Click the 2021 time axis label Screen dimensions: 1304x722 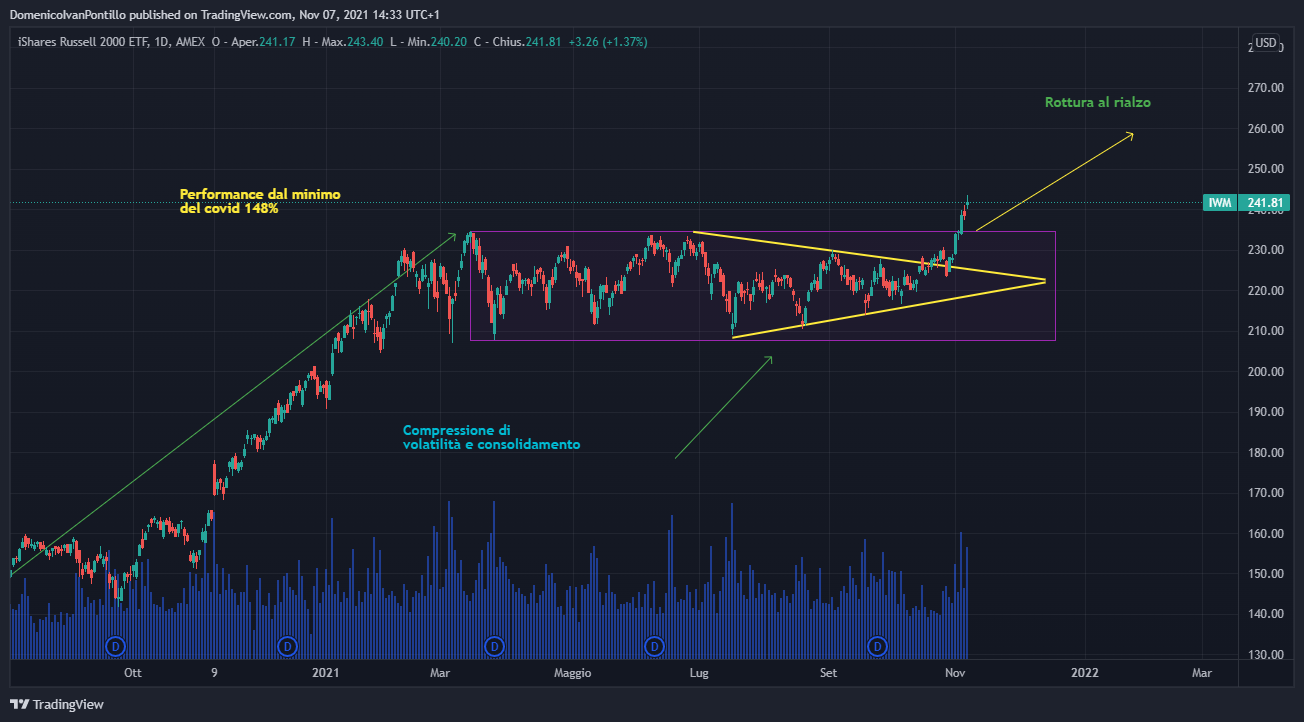point(326,673)
